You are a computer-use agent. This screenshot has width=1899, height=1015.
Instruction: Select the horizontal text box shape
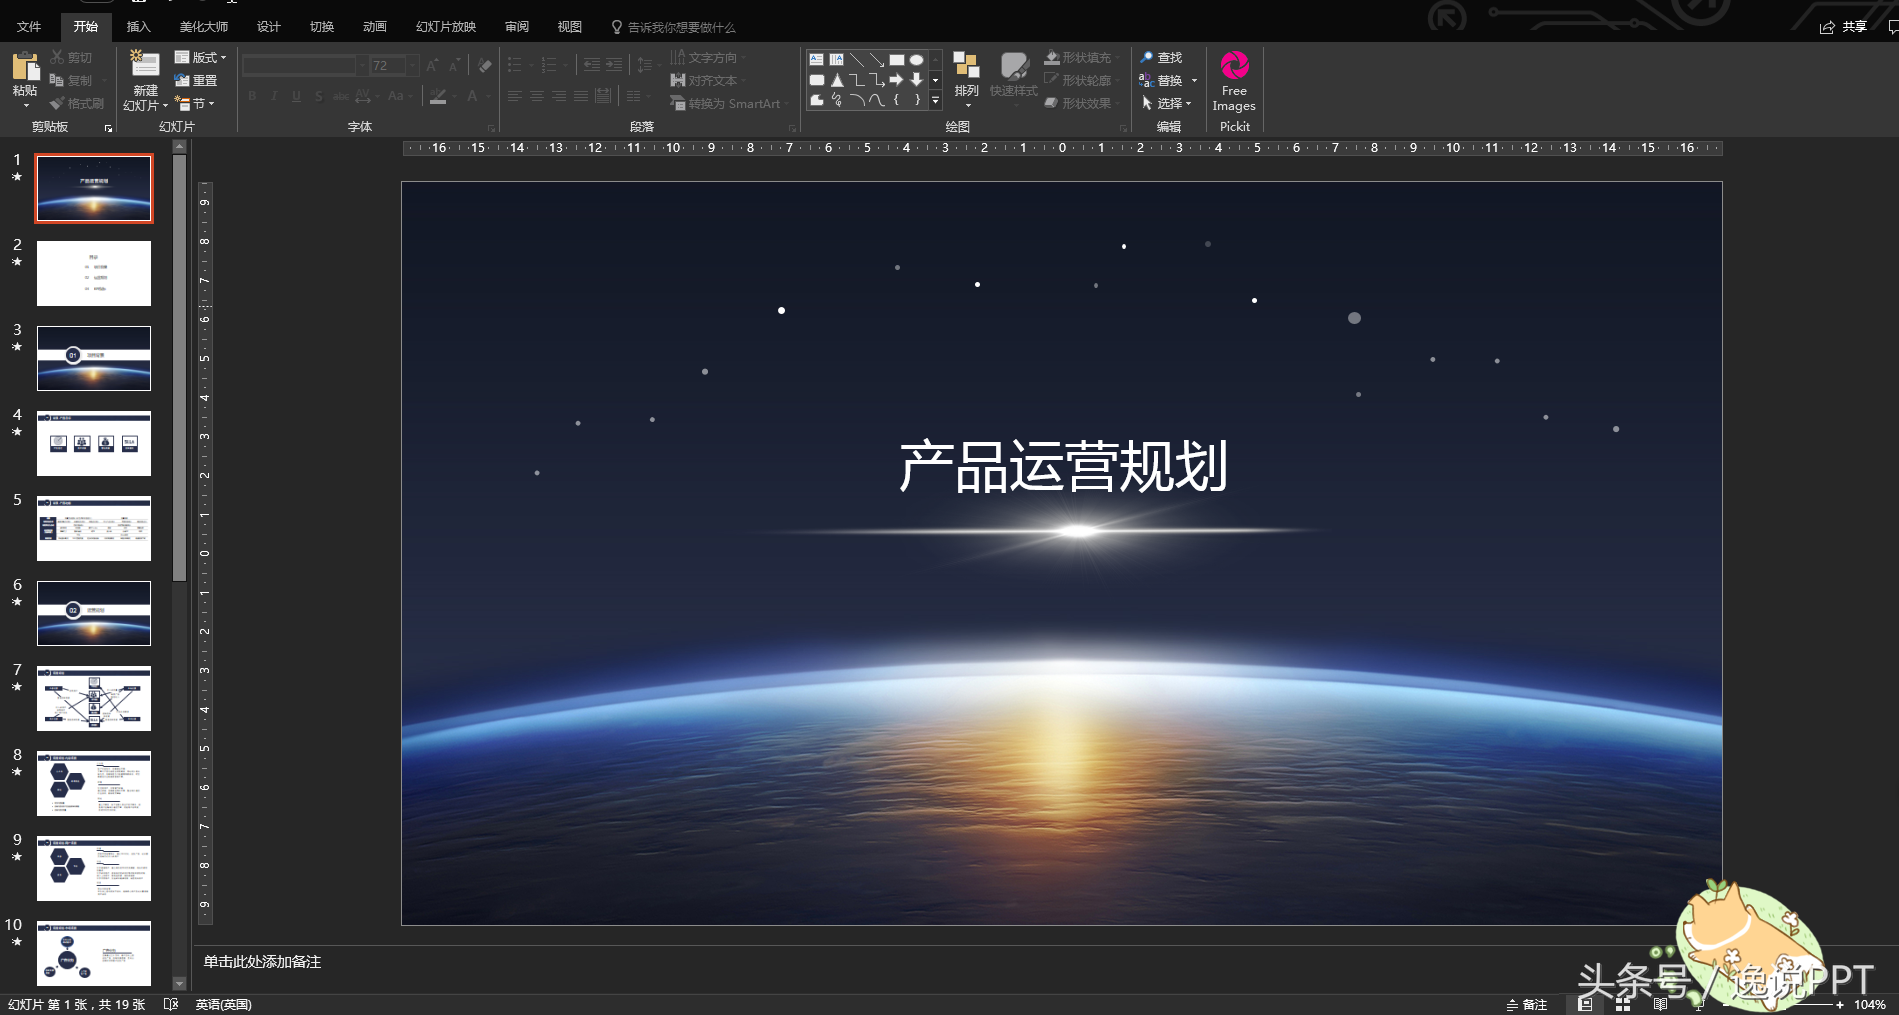click(817, 60)
